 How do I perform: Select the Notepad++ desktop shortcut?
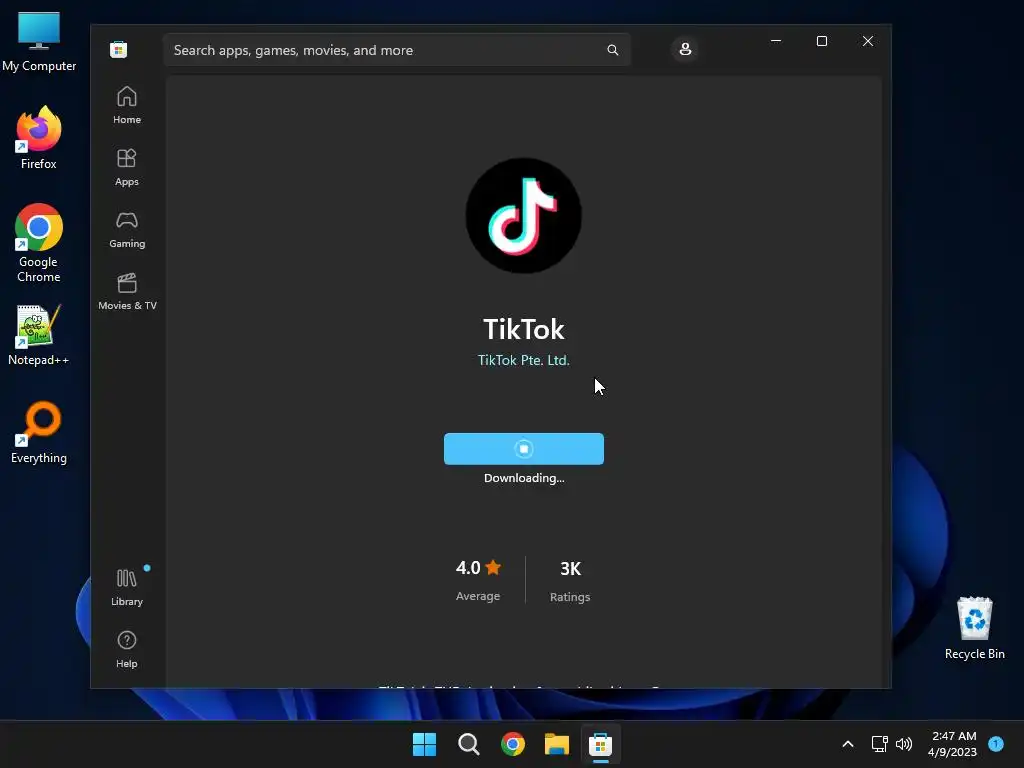[39, 335]
